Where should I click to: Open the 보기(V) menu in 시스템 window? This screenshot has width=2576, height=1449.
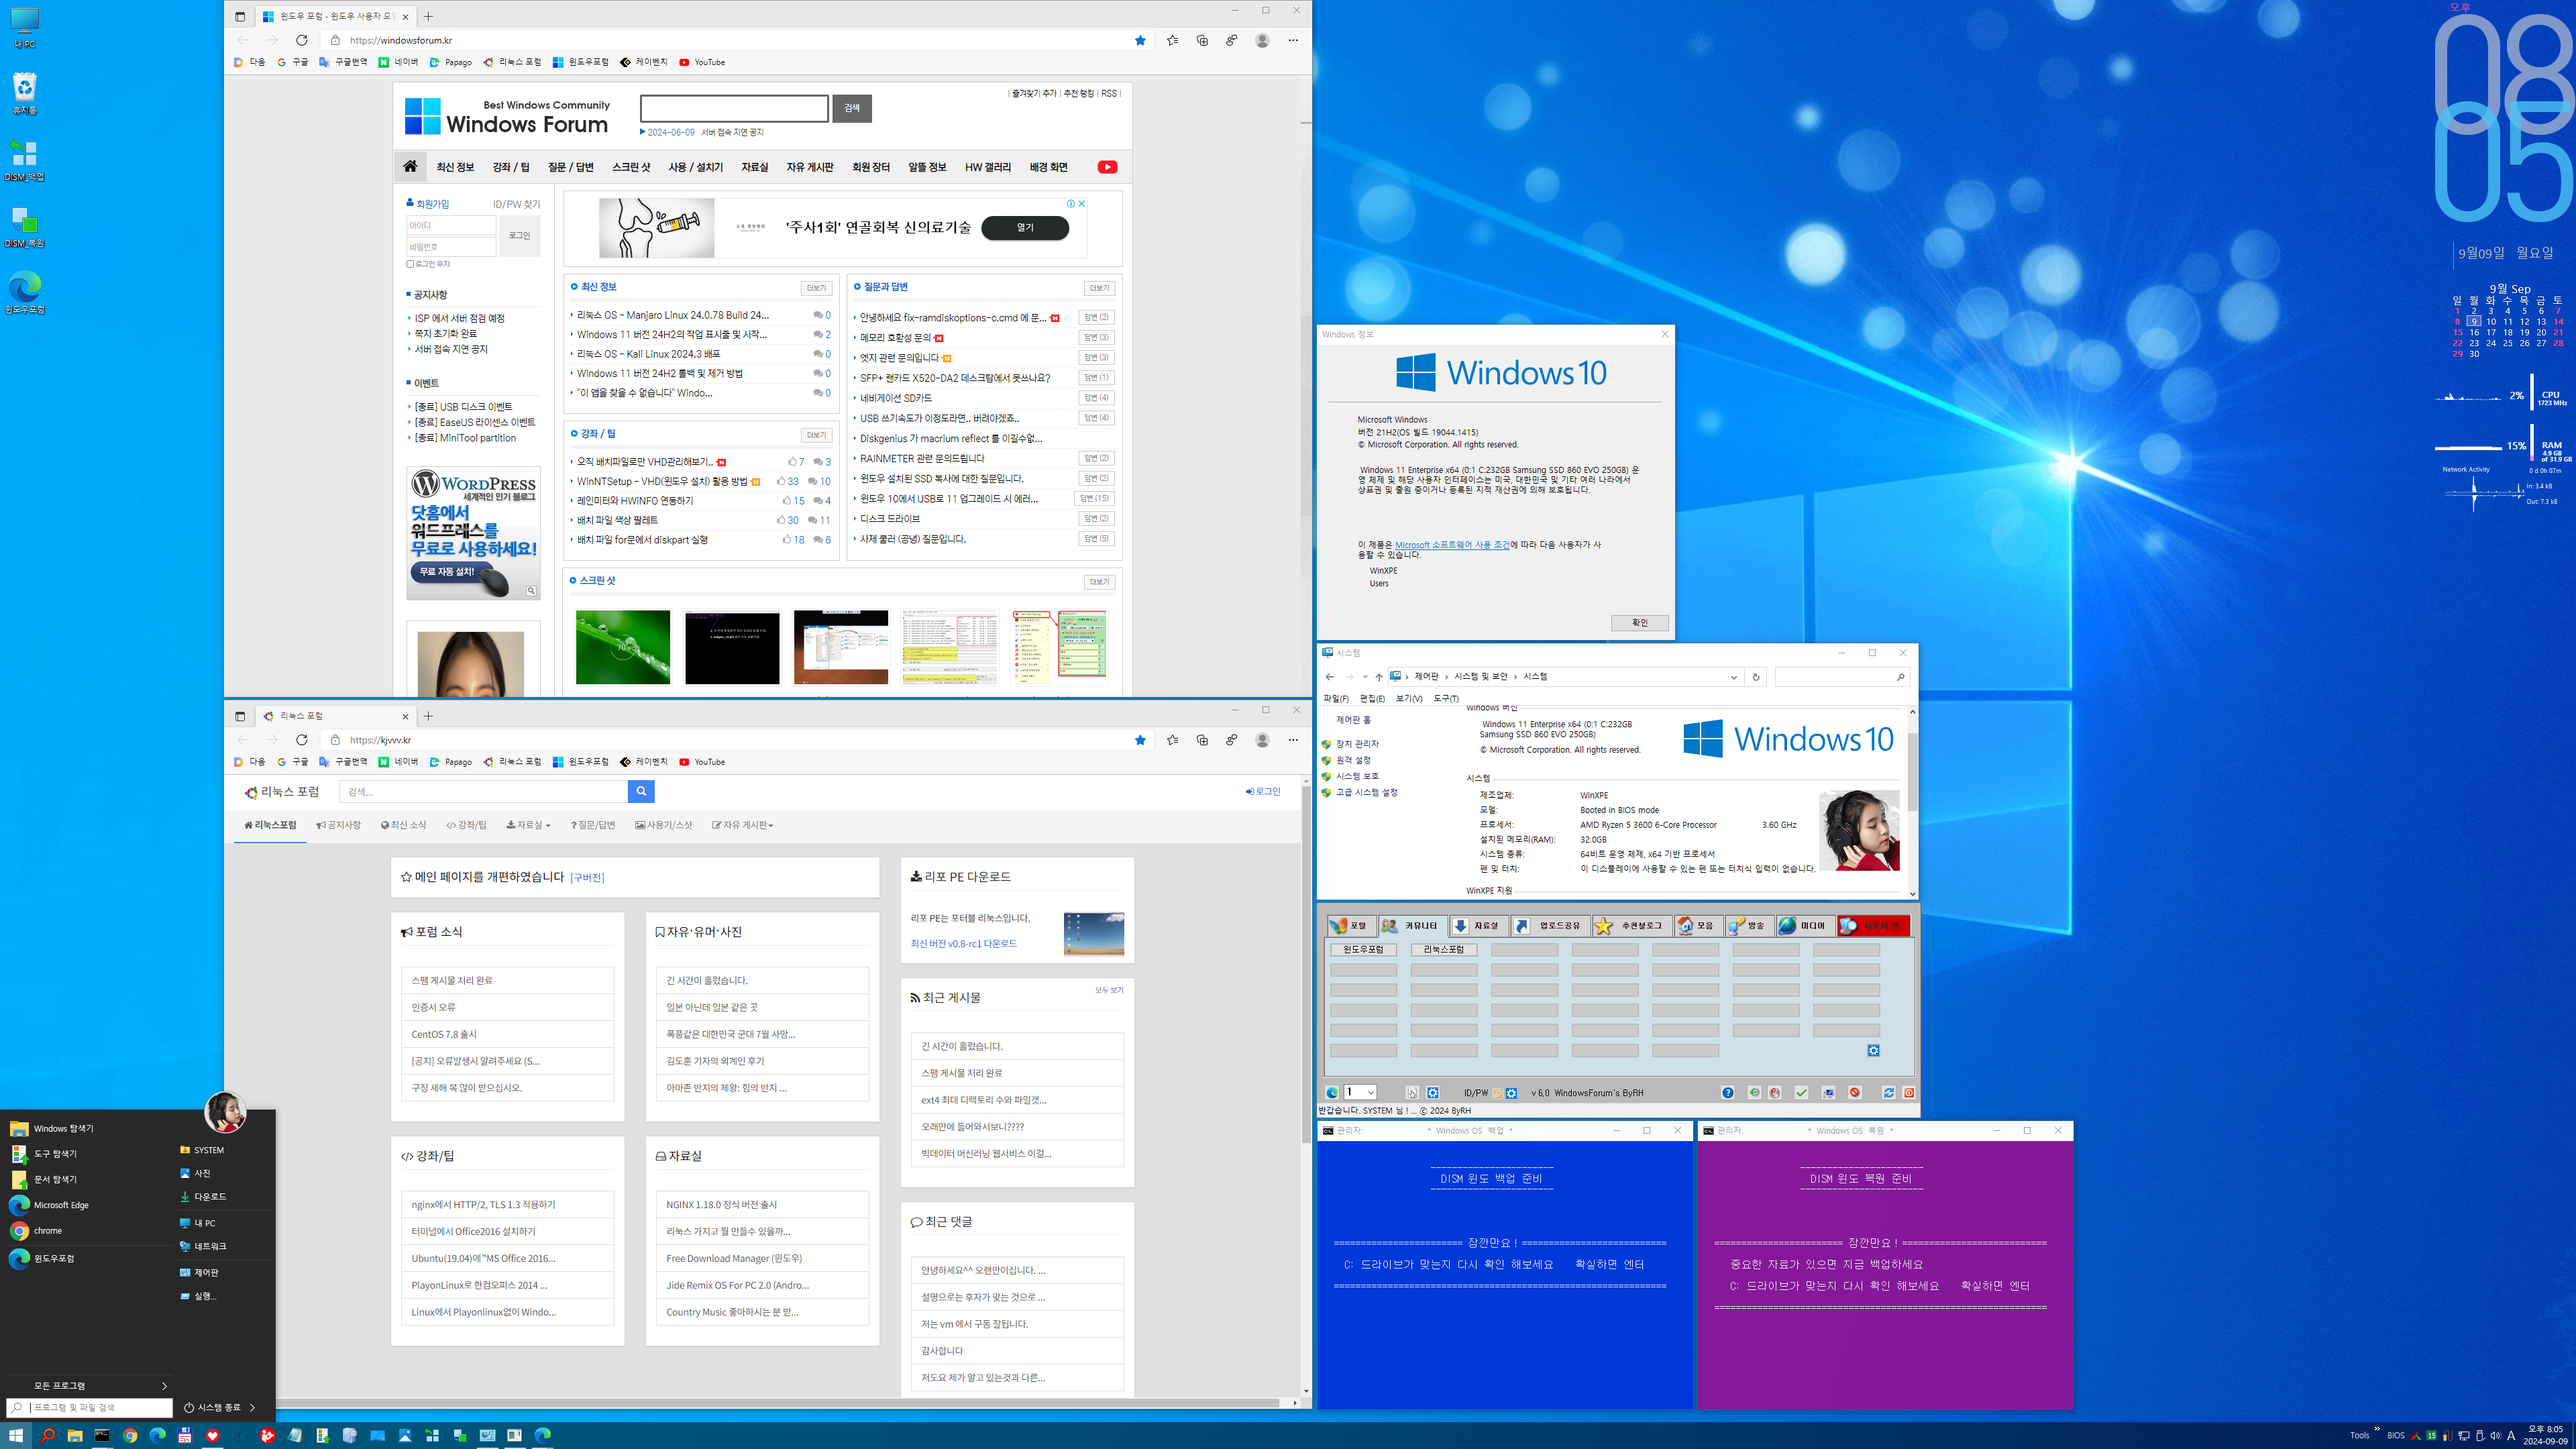tap(1409, 698)
